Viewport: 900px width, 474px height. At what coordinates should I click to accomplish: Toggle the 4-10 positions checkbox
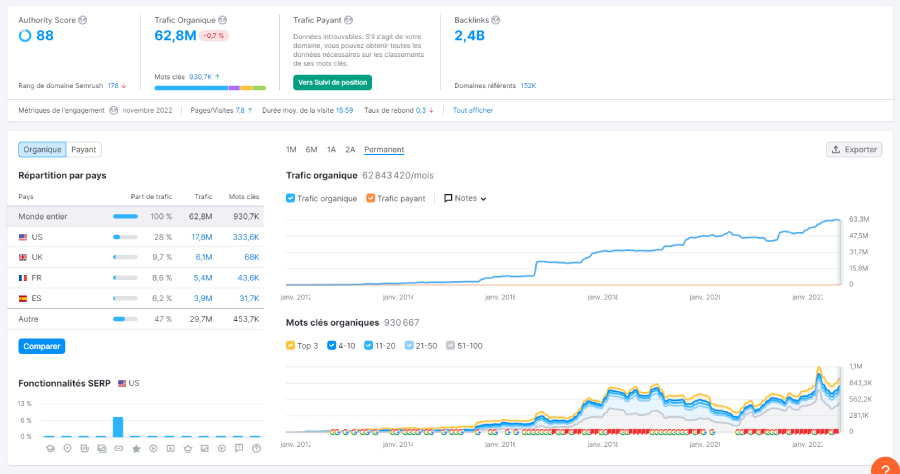click(x=331, y=345)
